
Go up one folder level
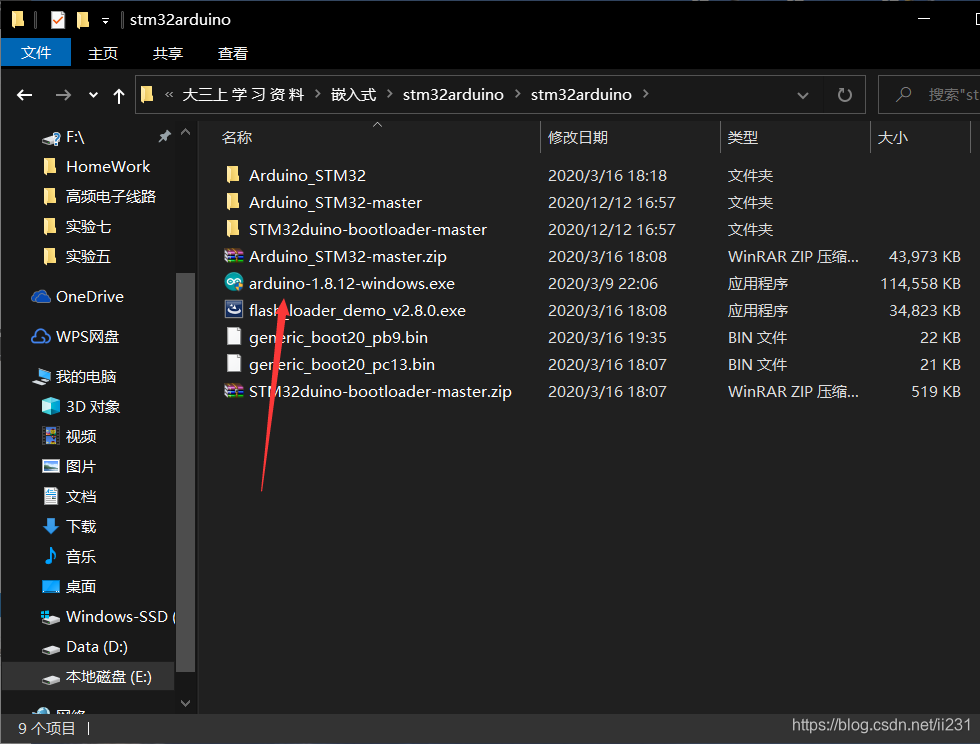pos(119,95)
